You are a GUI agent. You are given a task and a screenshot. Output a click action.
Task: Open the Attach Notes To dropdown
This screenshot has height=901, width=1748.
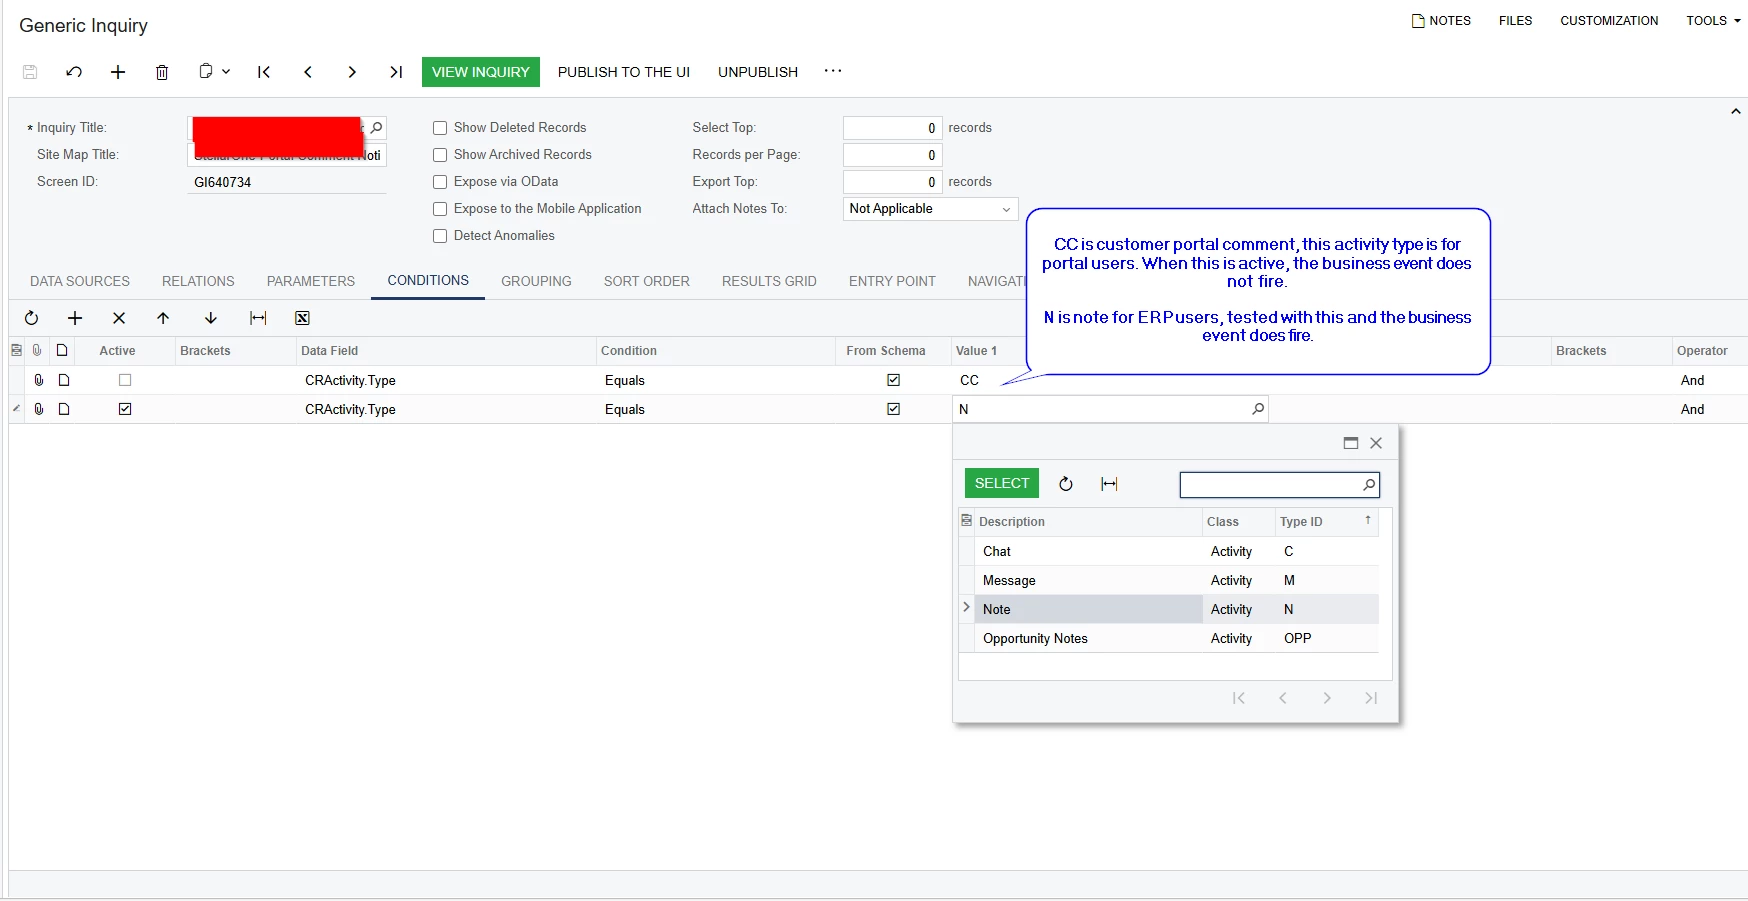point(931,209)
